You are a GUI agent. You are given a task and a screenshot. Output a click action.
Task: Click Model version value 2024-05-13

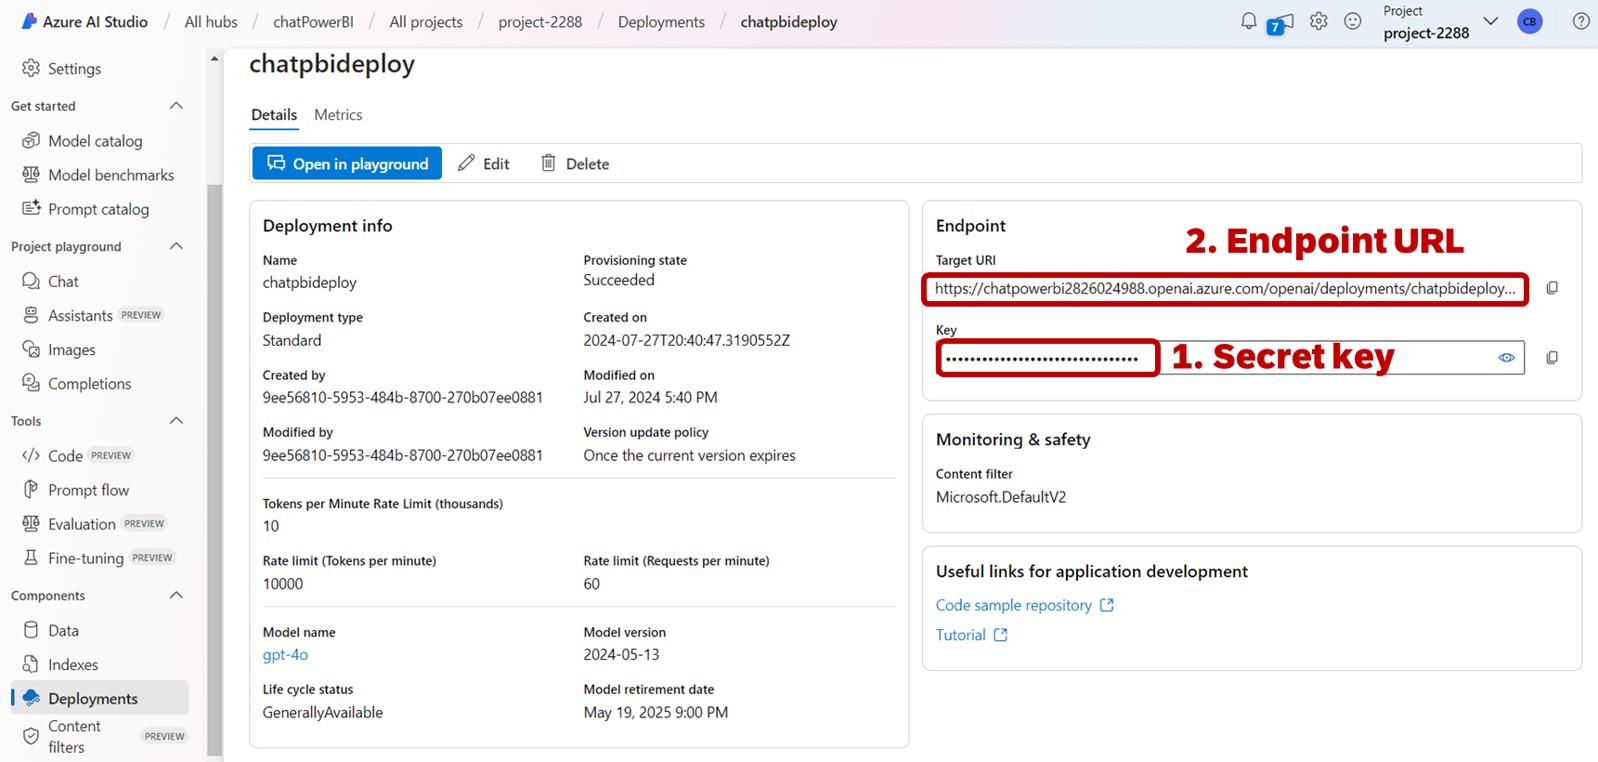point(621,655)
